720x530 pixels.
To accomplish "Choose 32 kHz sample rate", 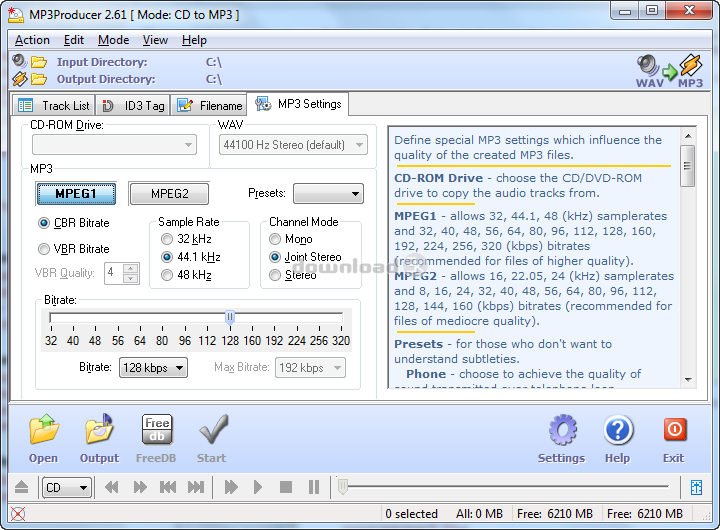I will pyautogui.click(x=186, y=239).
